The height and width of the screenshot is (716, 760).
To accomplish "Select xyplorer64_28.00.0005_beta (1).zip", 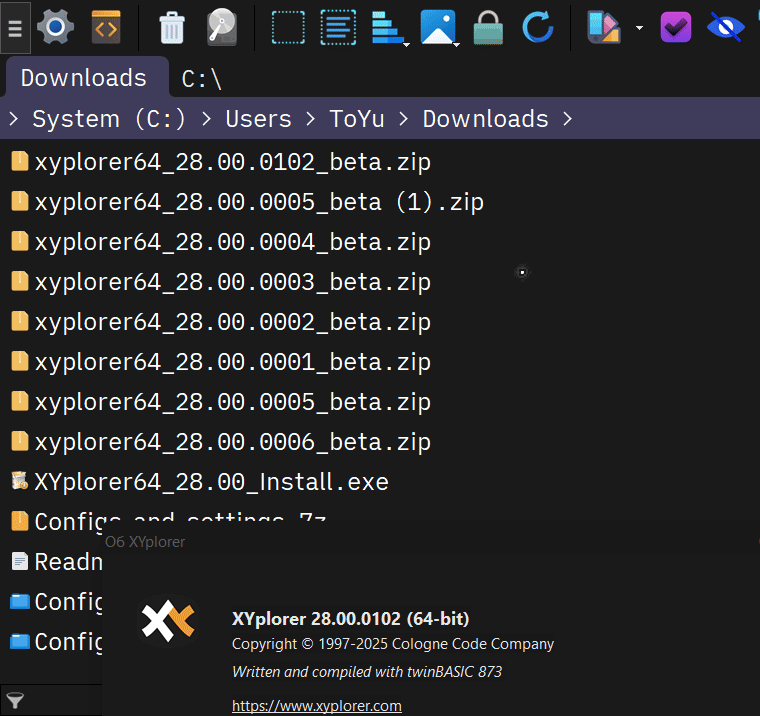I will click(259, 202).
